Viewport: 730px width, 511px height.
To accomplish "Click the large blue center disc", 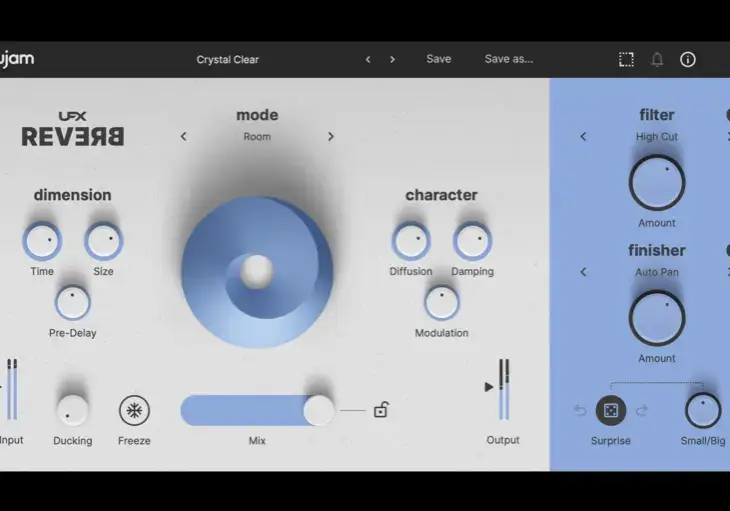I will [x=257, y=272].
